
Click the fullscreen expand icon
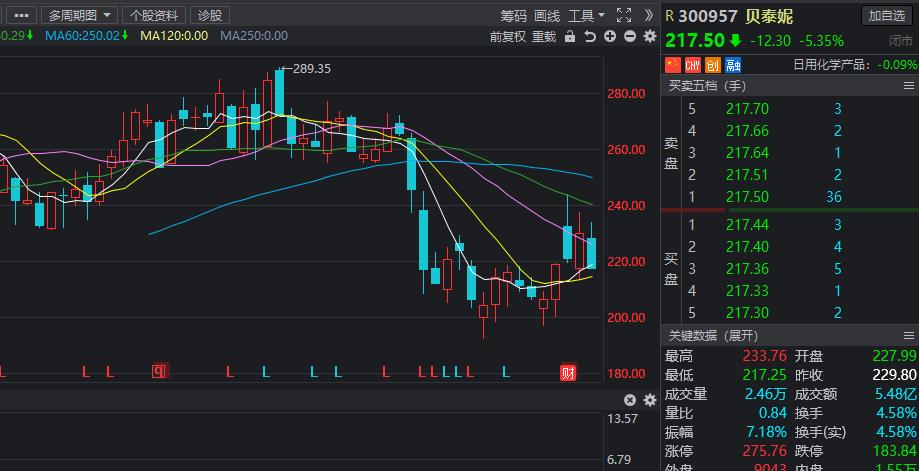pyautogui.click(x=624, y=15)
